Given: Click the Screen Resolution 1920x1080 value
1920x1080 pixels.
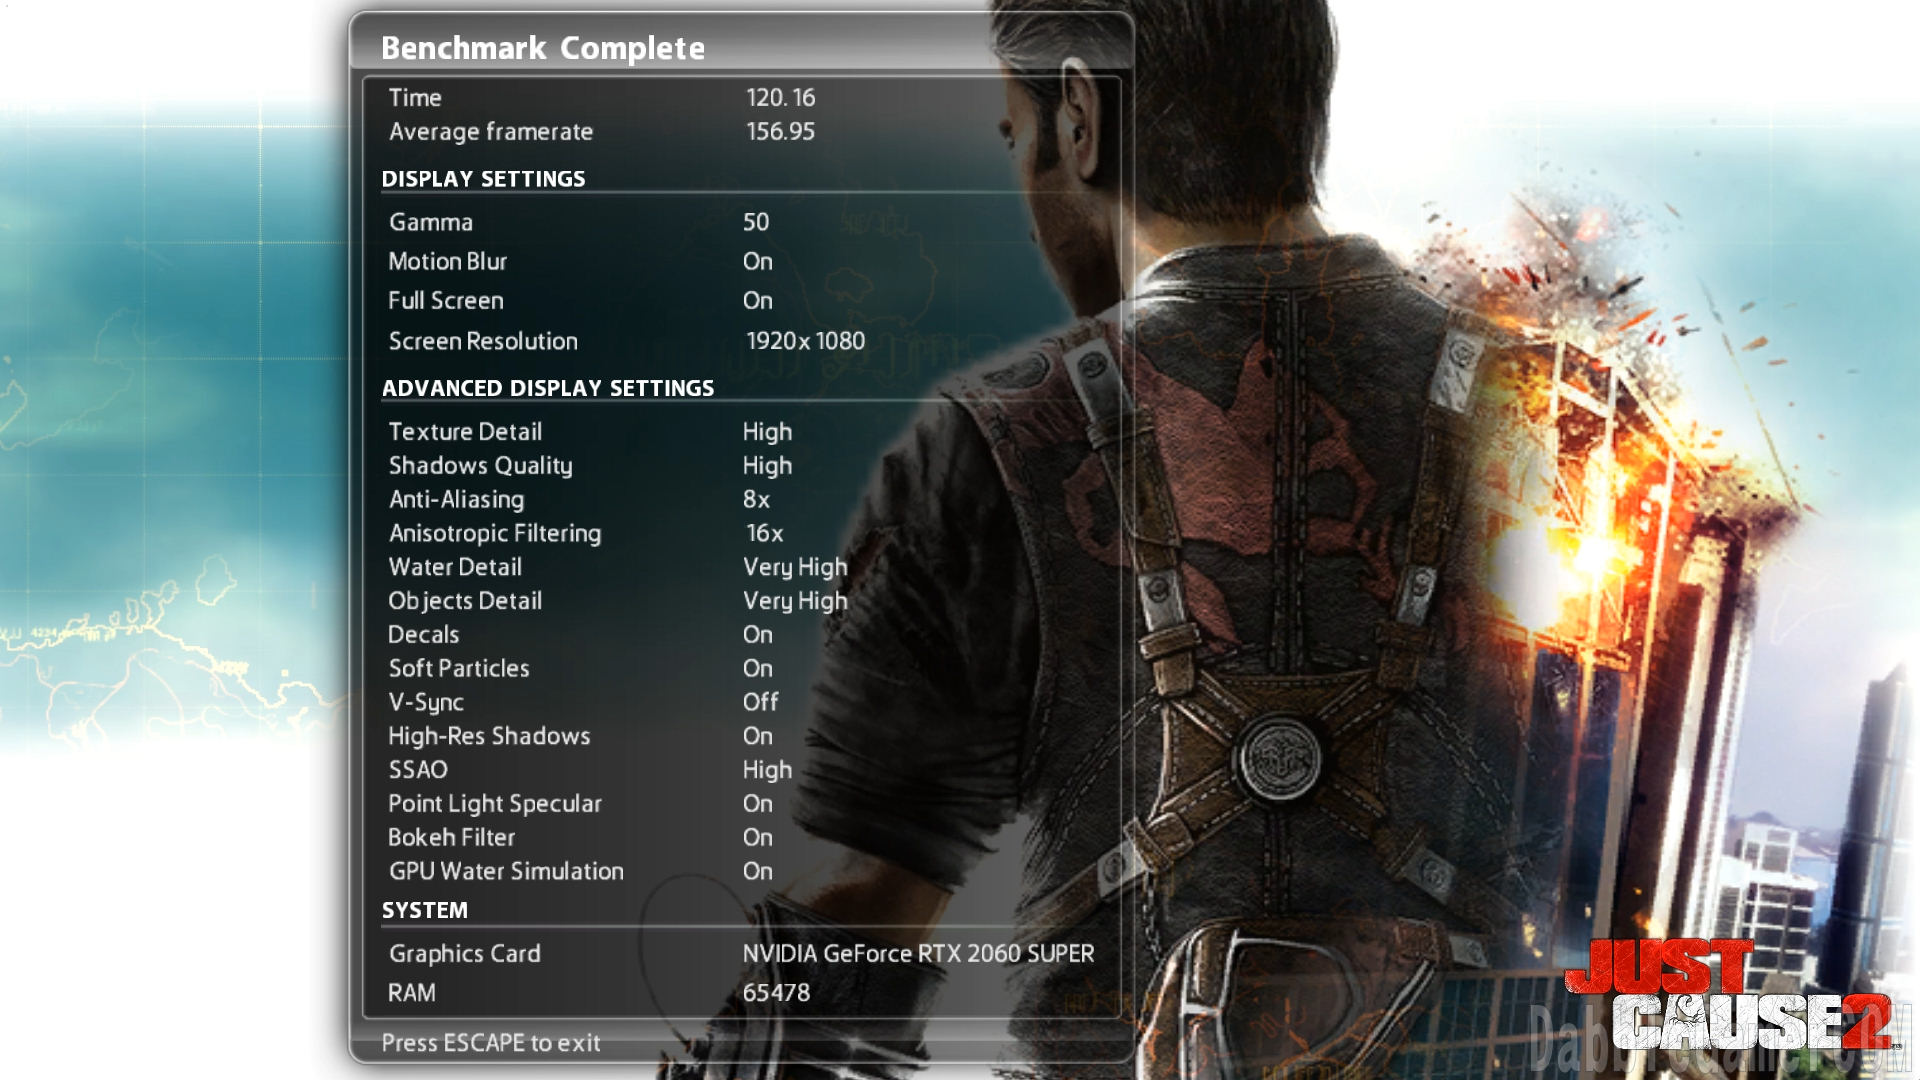Looking at the screenshot, I should pyautogui.click(x=805, y=341).
